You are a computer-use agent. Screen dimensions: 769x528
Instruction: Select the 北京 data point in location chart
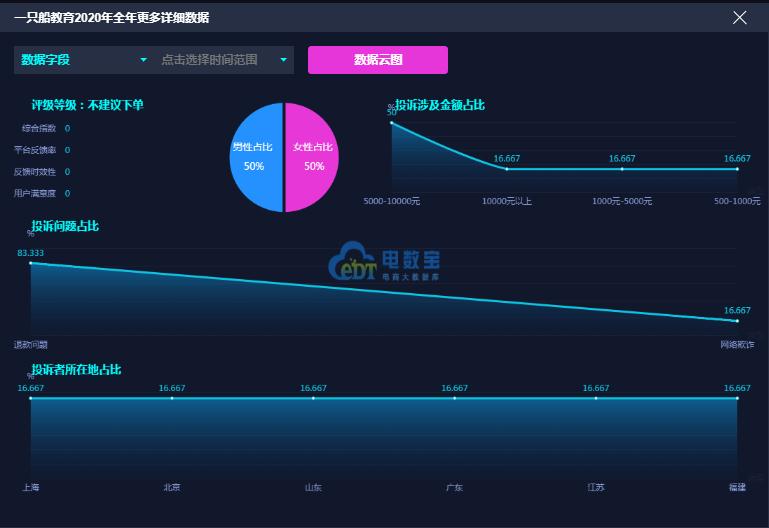[x=172, y=398]
